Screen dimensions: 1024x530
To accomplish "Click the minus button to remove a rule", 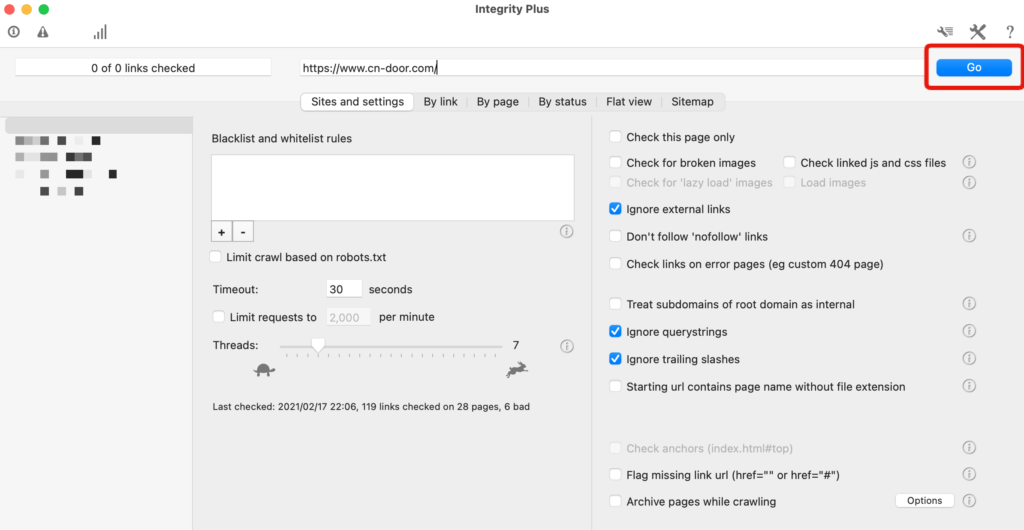I will tap(243, 232).
